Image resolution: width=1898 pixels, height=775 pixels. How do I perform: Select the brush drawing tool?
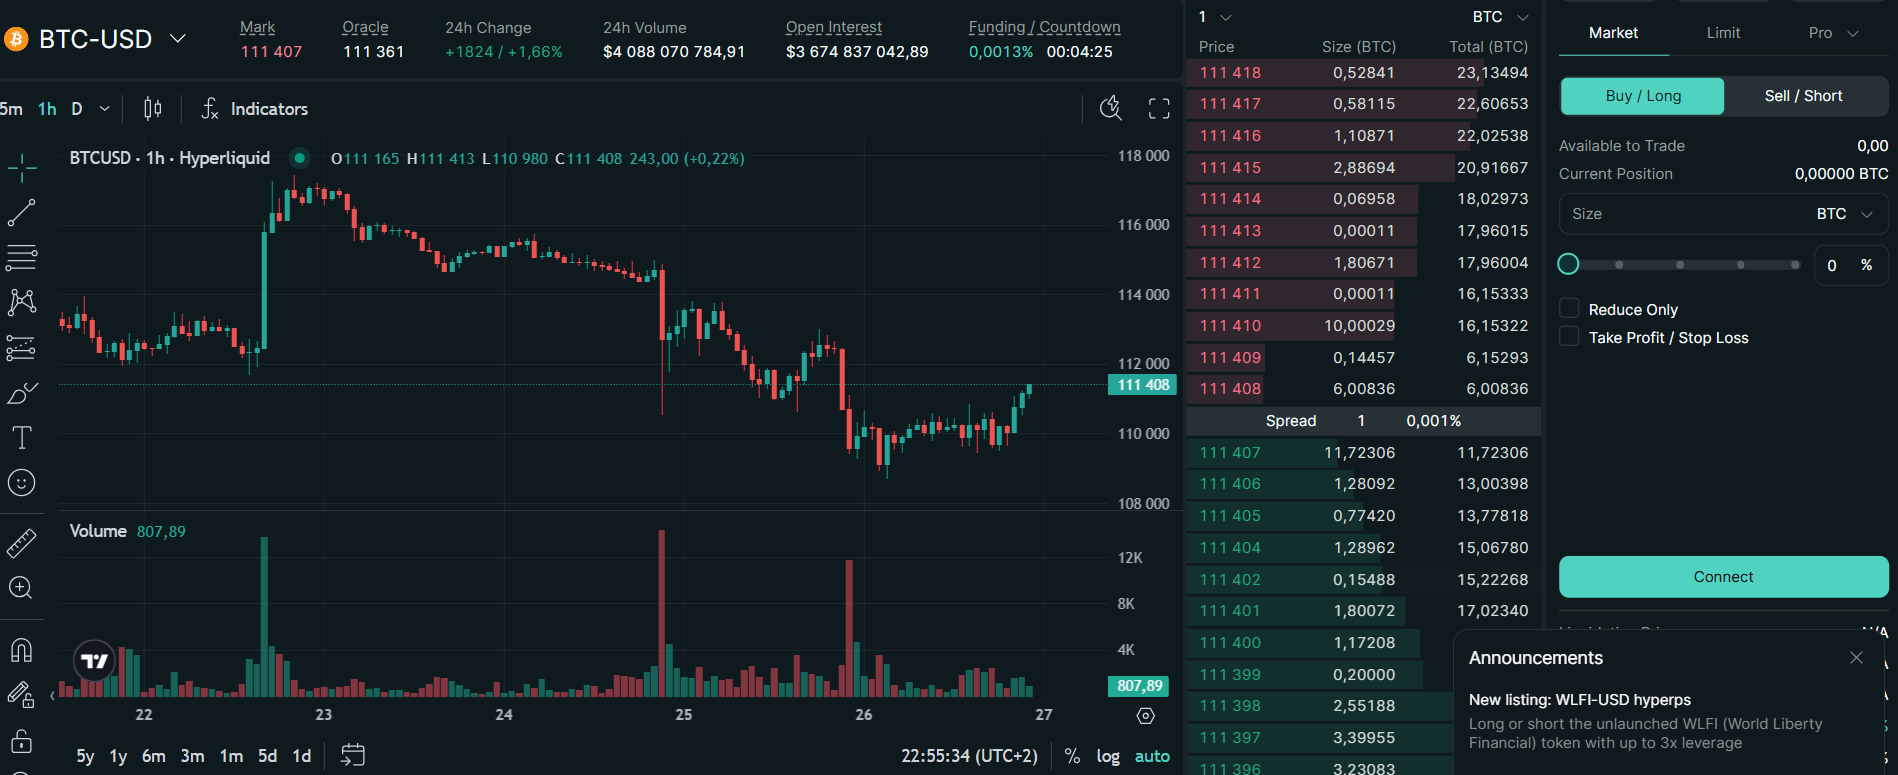(21, 393)
